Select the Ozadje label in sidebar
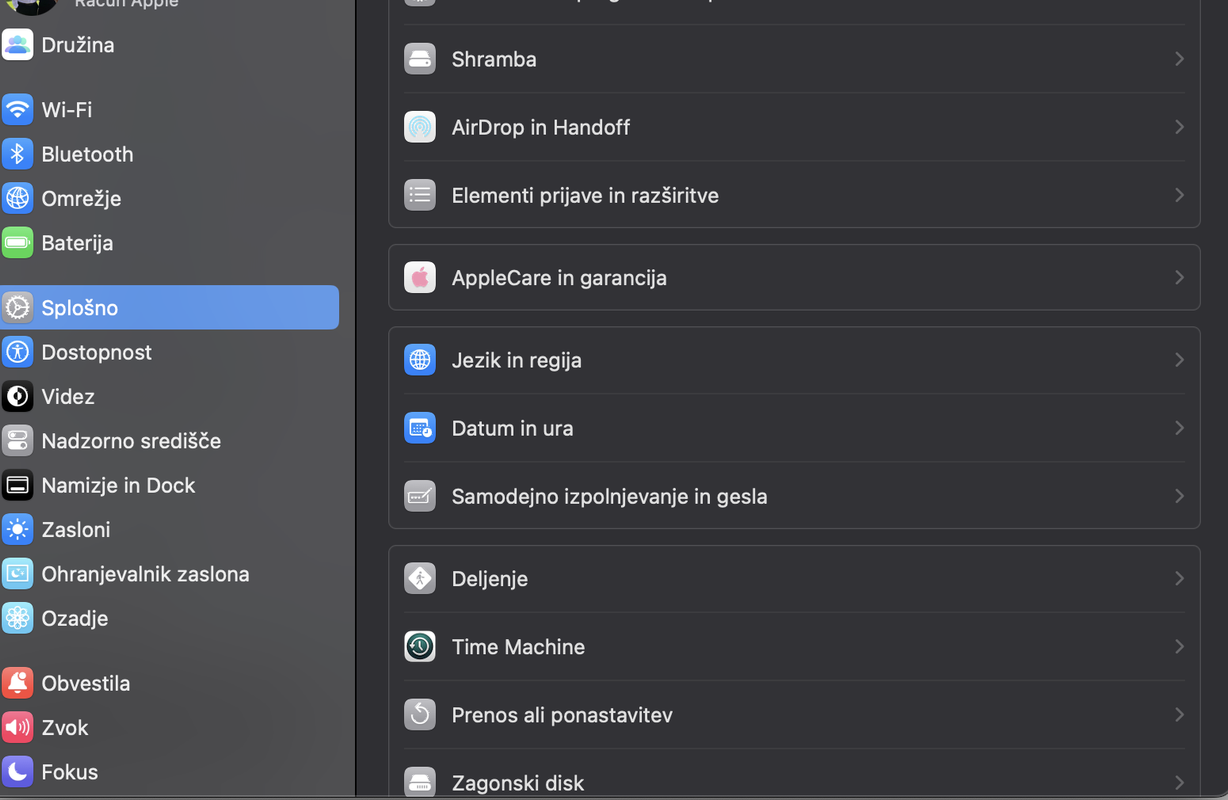The width and height of the screenshot is (1228, 800). click(75, 618)
